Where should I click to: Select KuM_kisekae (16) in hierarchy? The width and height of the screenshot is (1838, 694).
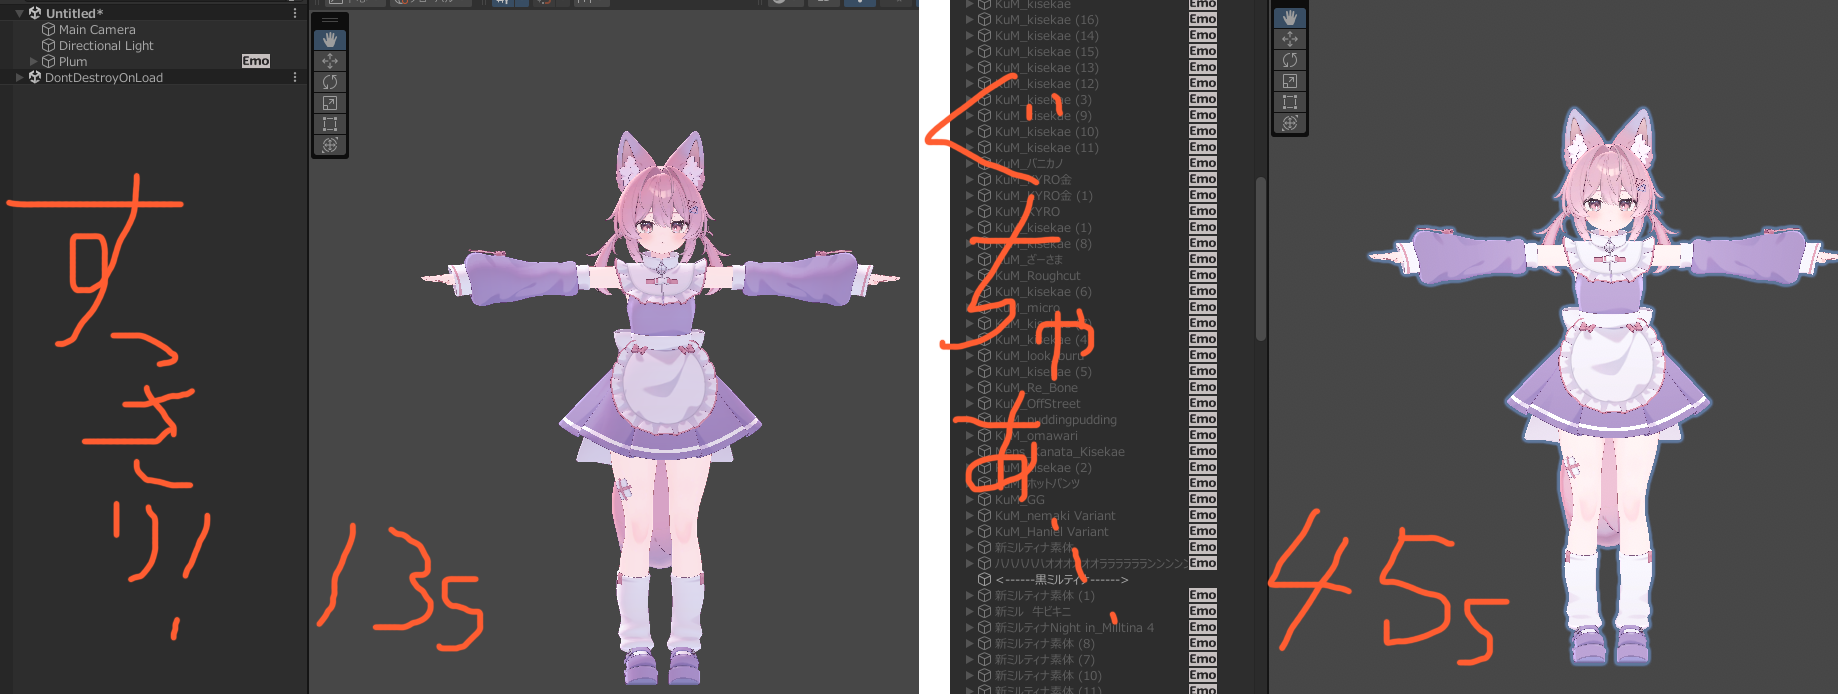[1047, 20]
